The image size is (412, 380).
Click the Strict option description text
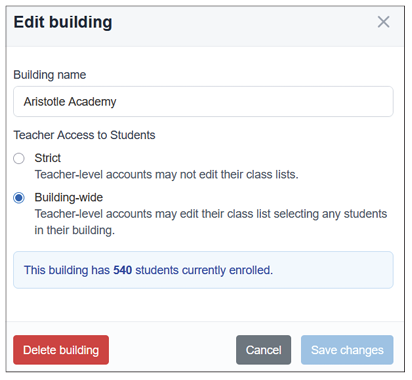[167, 175]
